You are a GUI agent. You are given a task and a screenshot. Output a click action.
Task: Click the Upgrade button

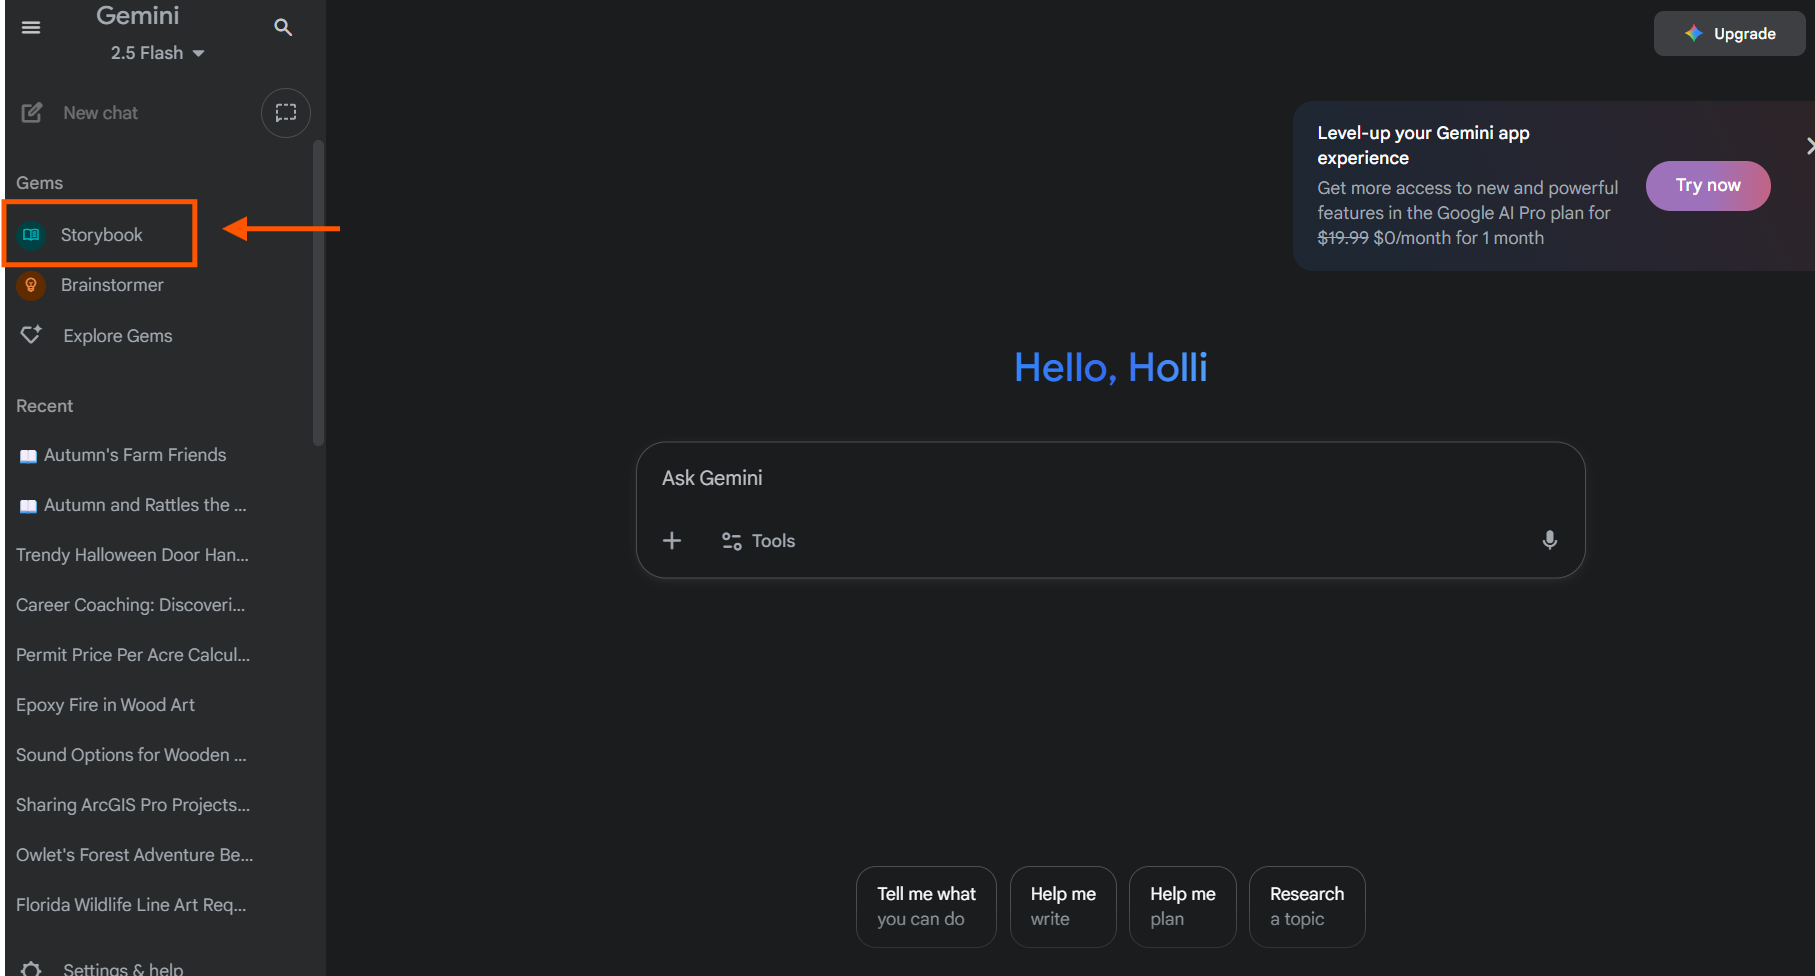click(x=1729, y=33)
